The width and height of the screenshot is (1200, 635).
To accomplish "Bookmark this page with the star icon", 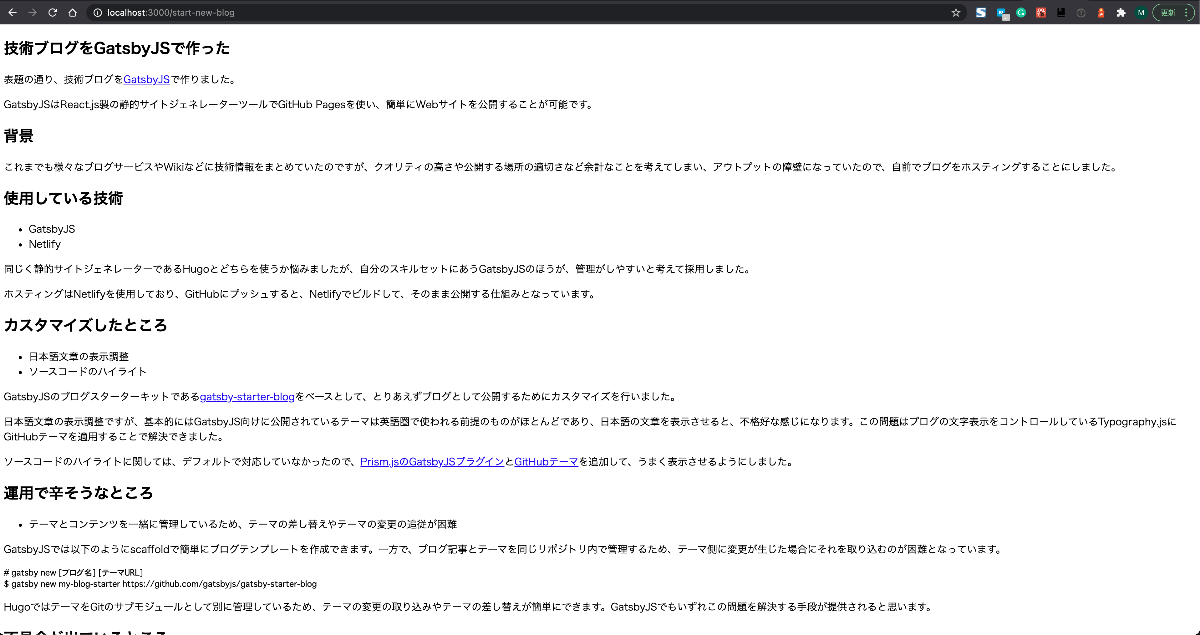I will point(956,13).
